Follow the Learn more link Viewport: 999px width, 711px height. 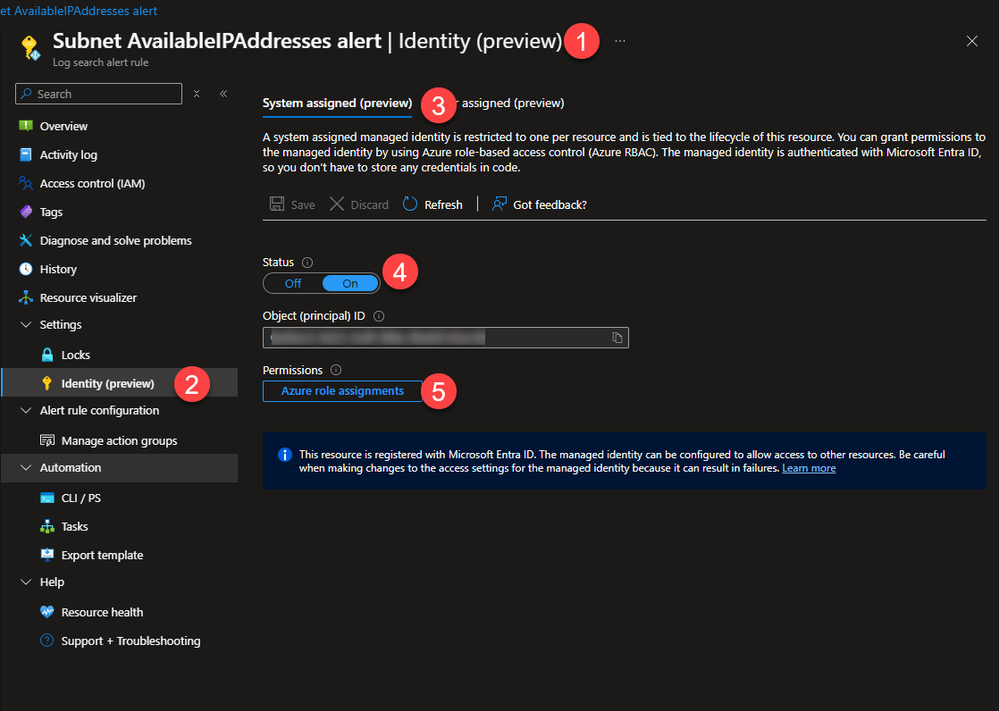click(809, 468)
